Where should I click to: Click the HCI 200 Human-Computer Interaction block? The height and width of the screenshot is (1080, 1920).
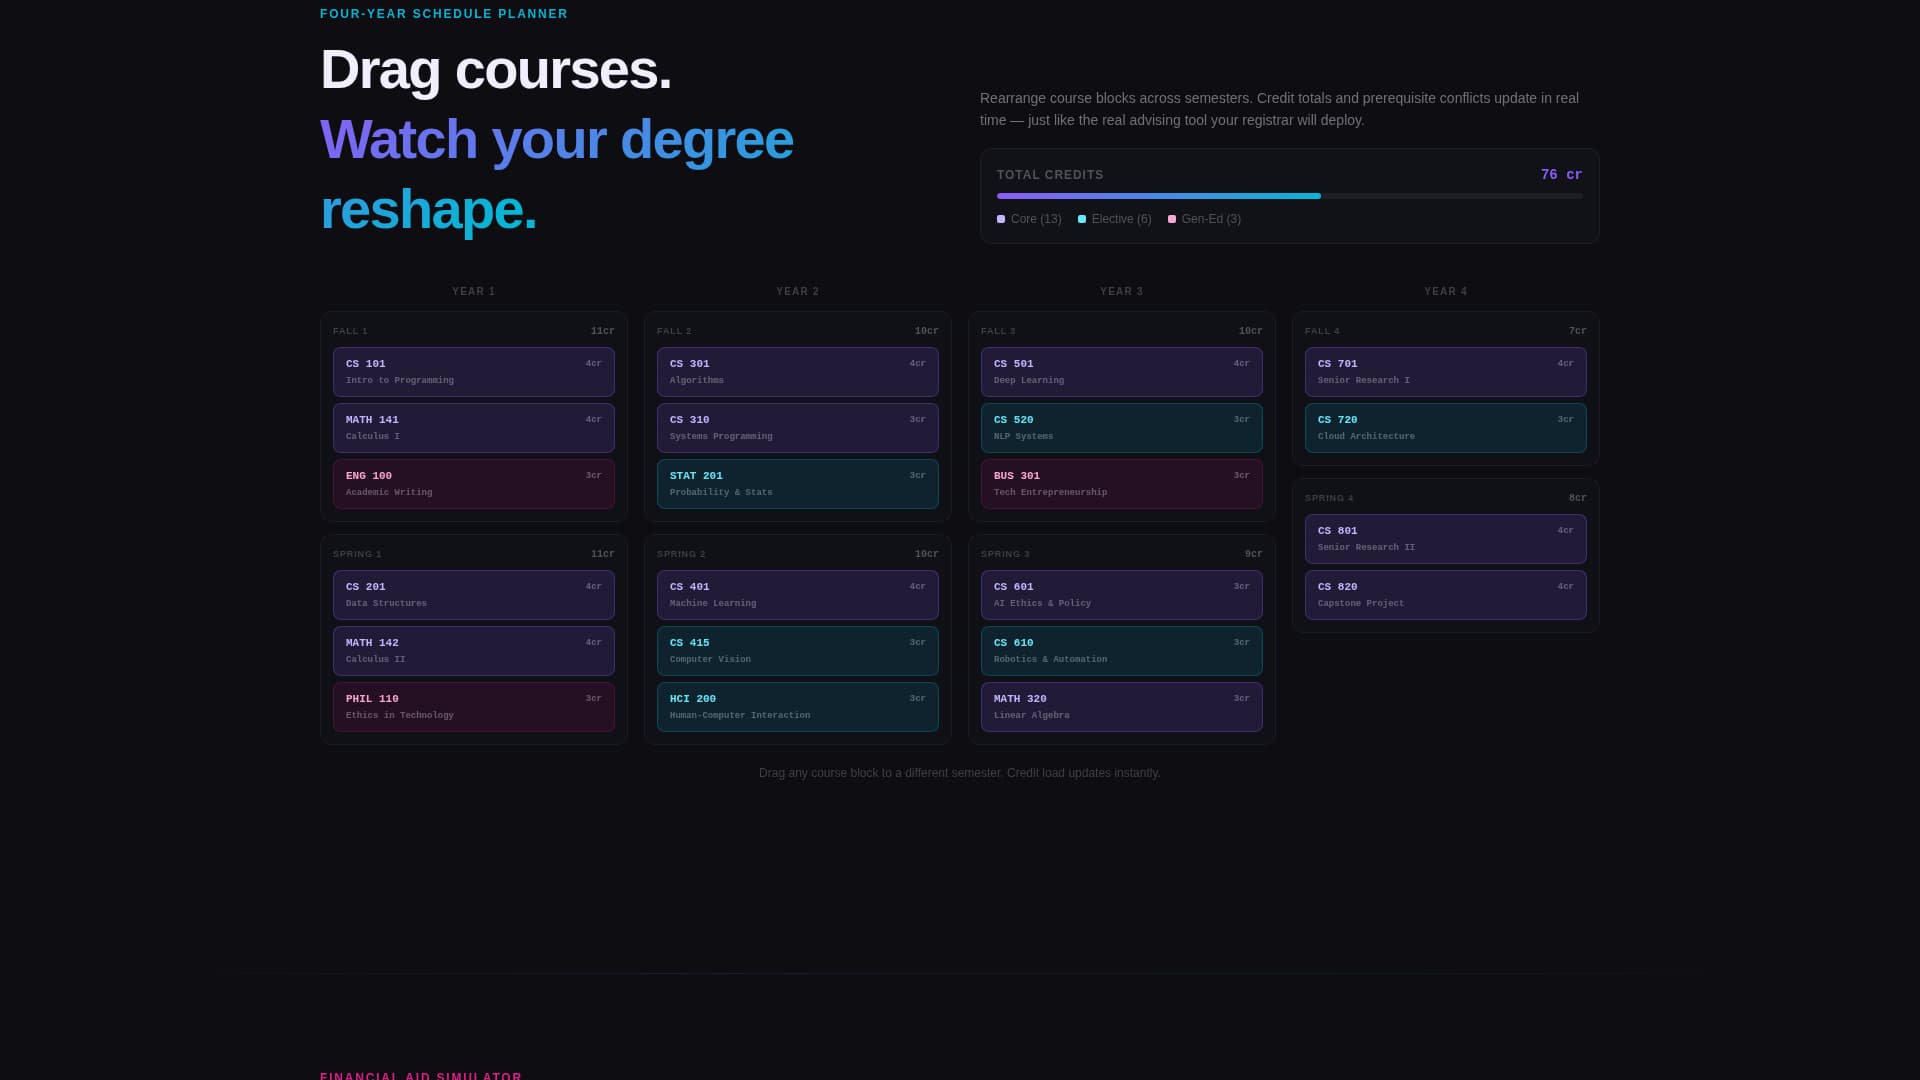(797, 707)
